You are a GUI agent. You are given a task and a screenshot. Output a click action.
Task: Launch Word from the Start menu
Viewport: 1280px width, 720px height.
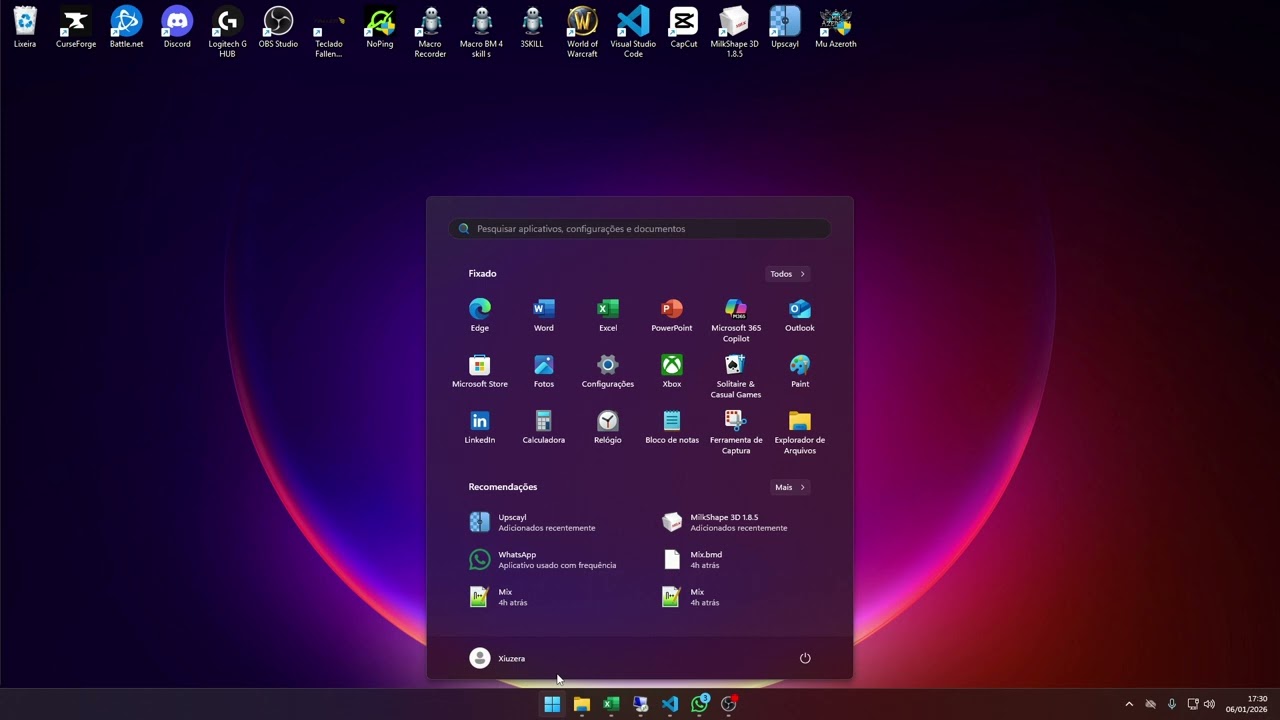pos(544,315)
